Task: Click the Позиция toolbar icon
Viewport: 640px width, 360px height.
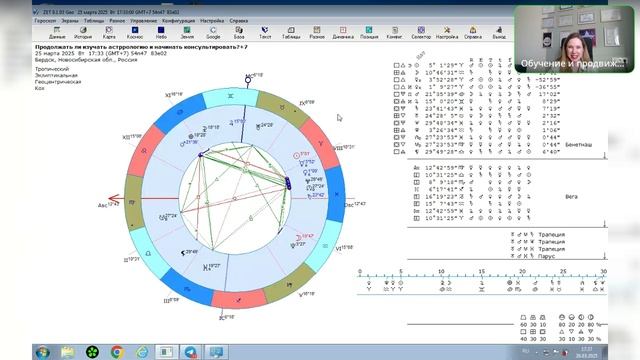Action: pyautogui.click(x=369, y=33)
